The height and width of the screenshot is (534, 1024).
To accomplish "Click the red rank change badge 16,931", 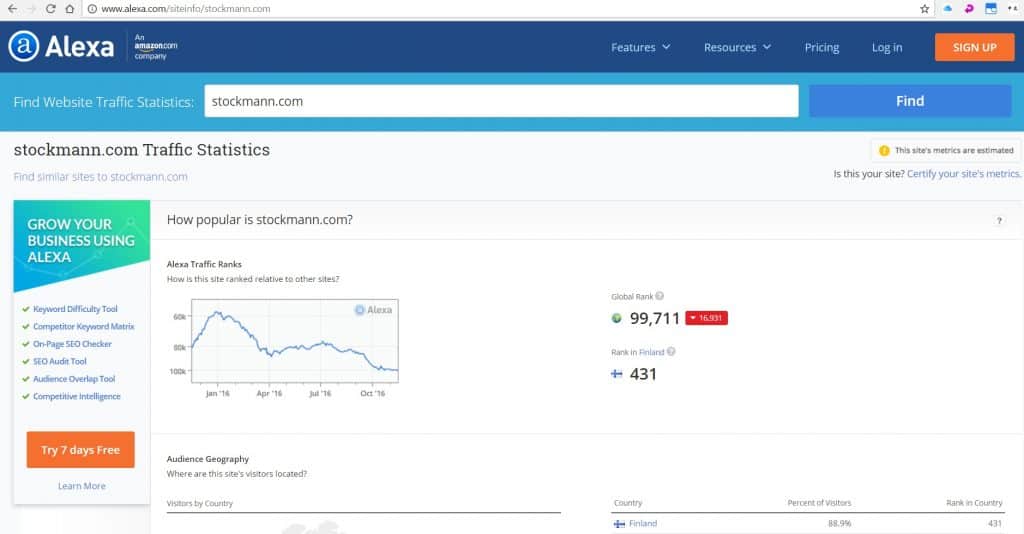I will click(706, 318).
